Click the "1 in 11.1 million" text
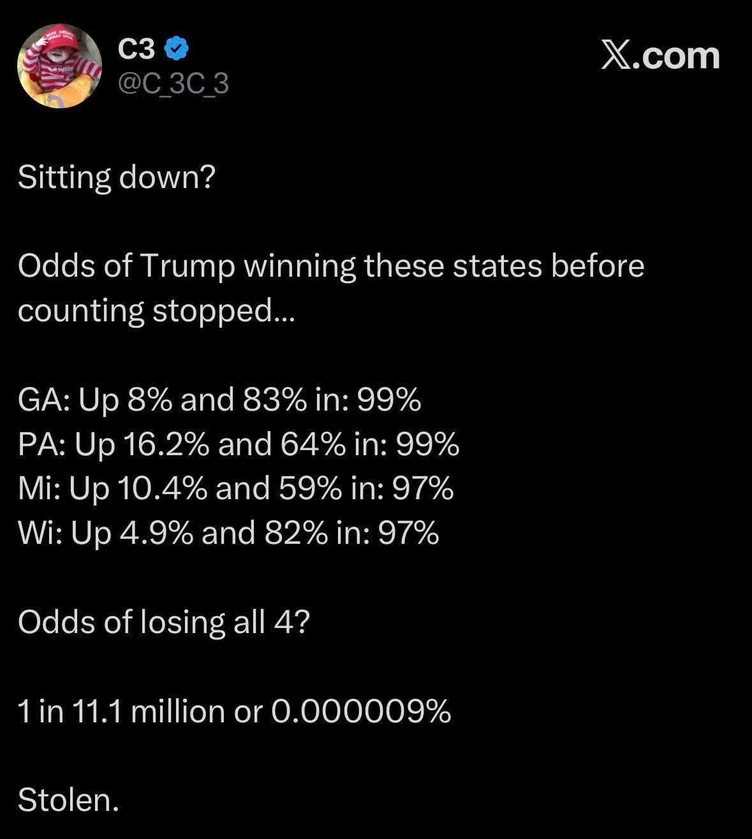Screen dimensions: 752x839 137,711
